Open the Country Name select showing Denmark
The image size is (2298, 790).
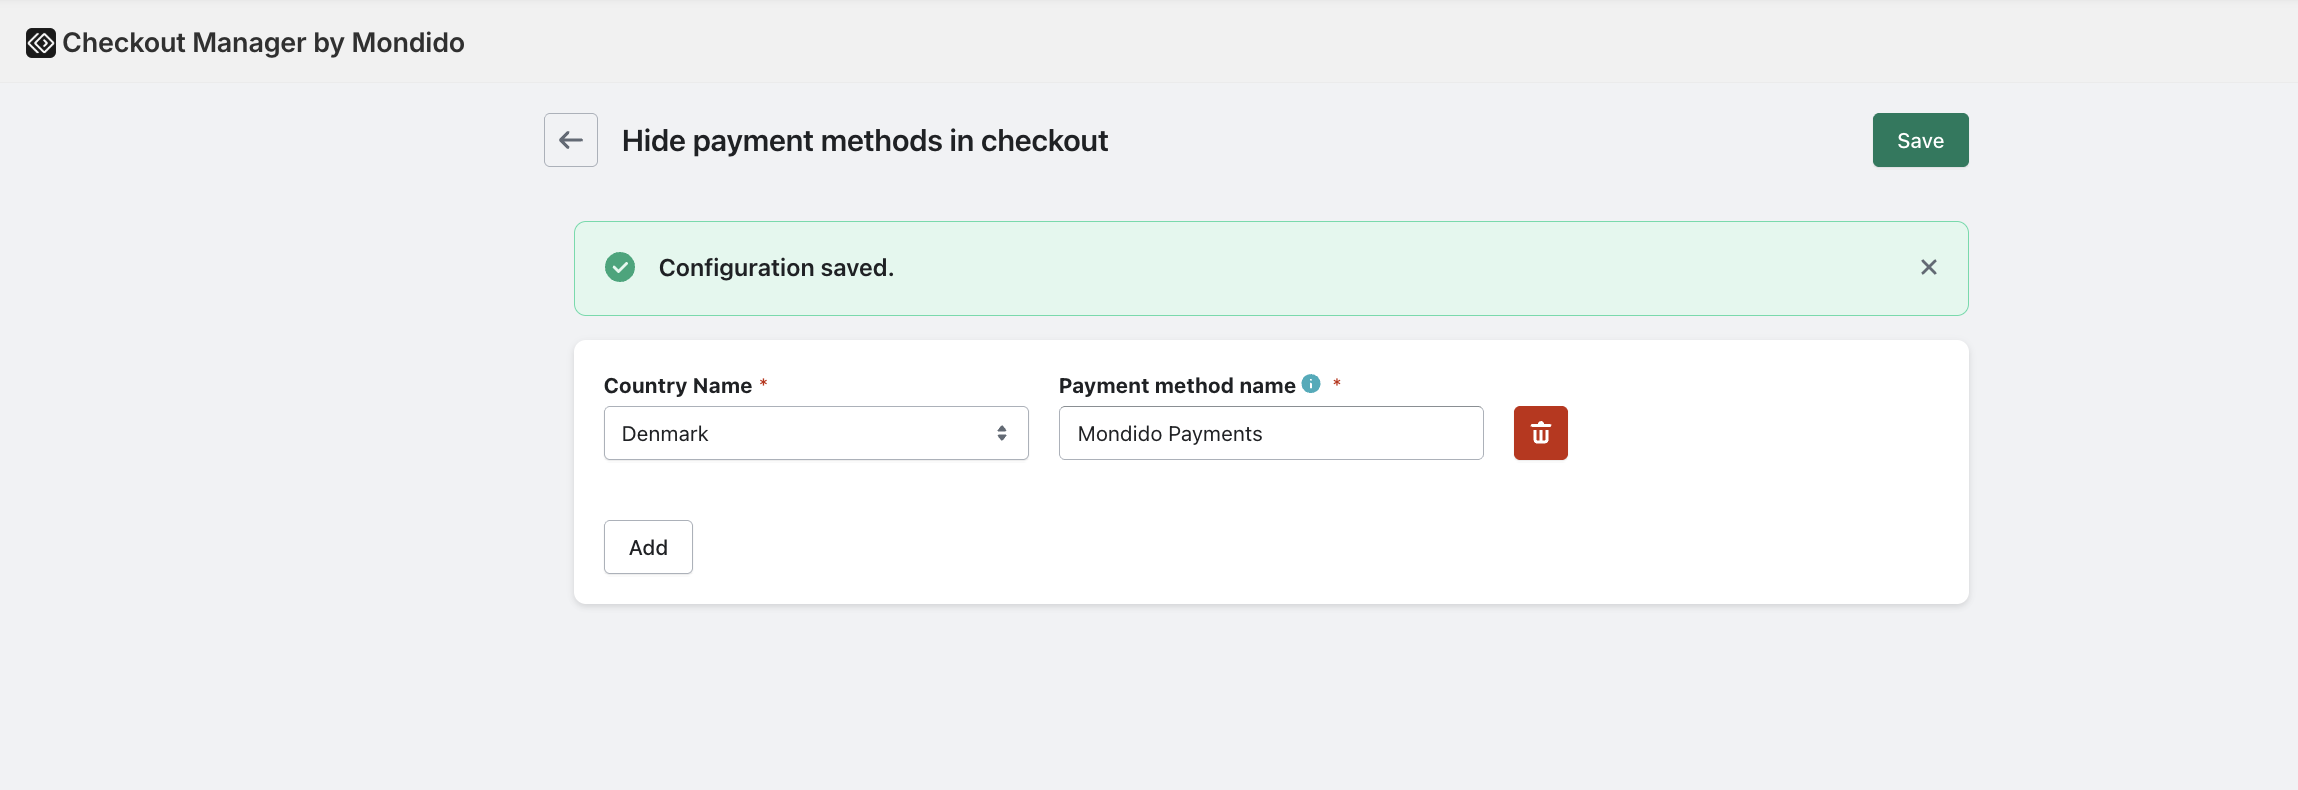816,433
